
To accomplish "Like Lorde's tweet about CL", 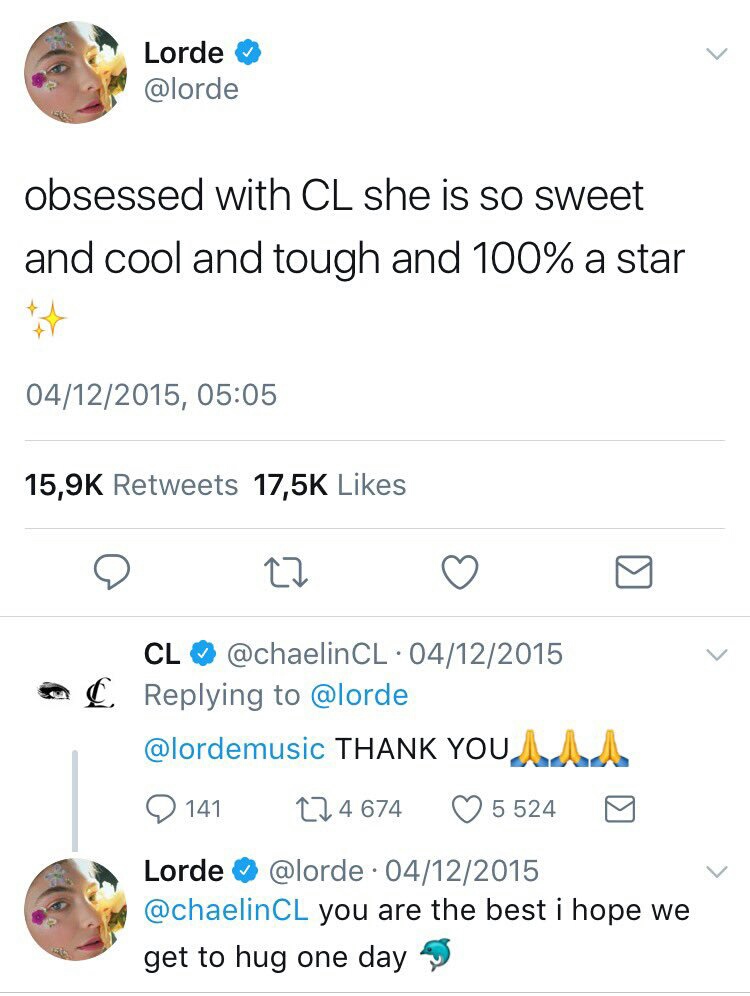I will [x=460, y=572].
